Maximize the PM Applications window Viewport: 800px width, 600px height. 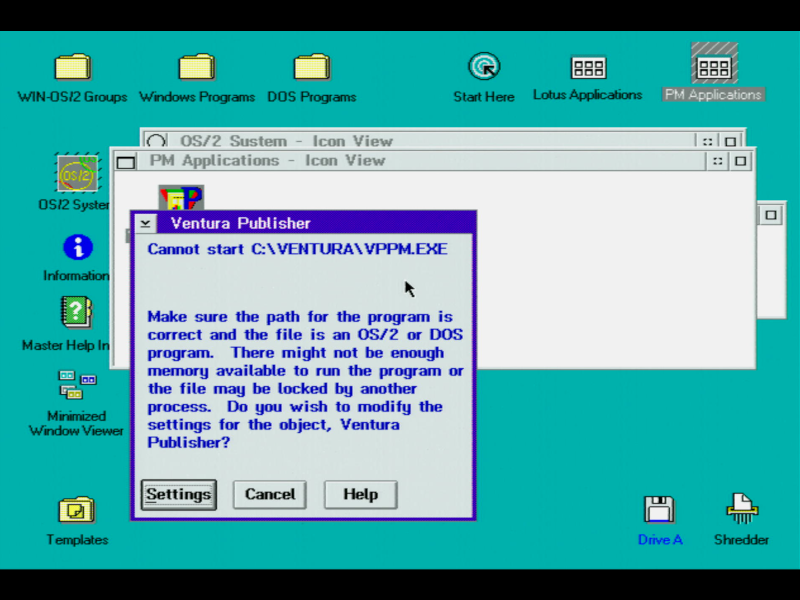pos(740,162)
